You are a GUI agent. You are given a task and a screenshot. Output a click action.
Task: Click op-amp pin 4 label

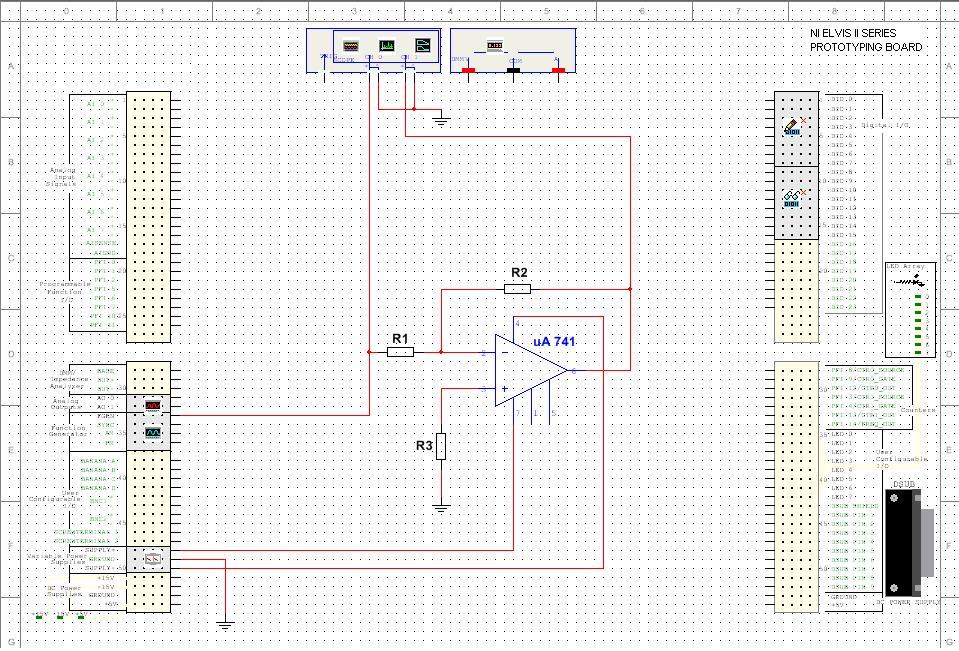[517, 324]
